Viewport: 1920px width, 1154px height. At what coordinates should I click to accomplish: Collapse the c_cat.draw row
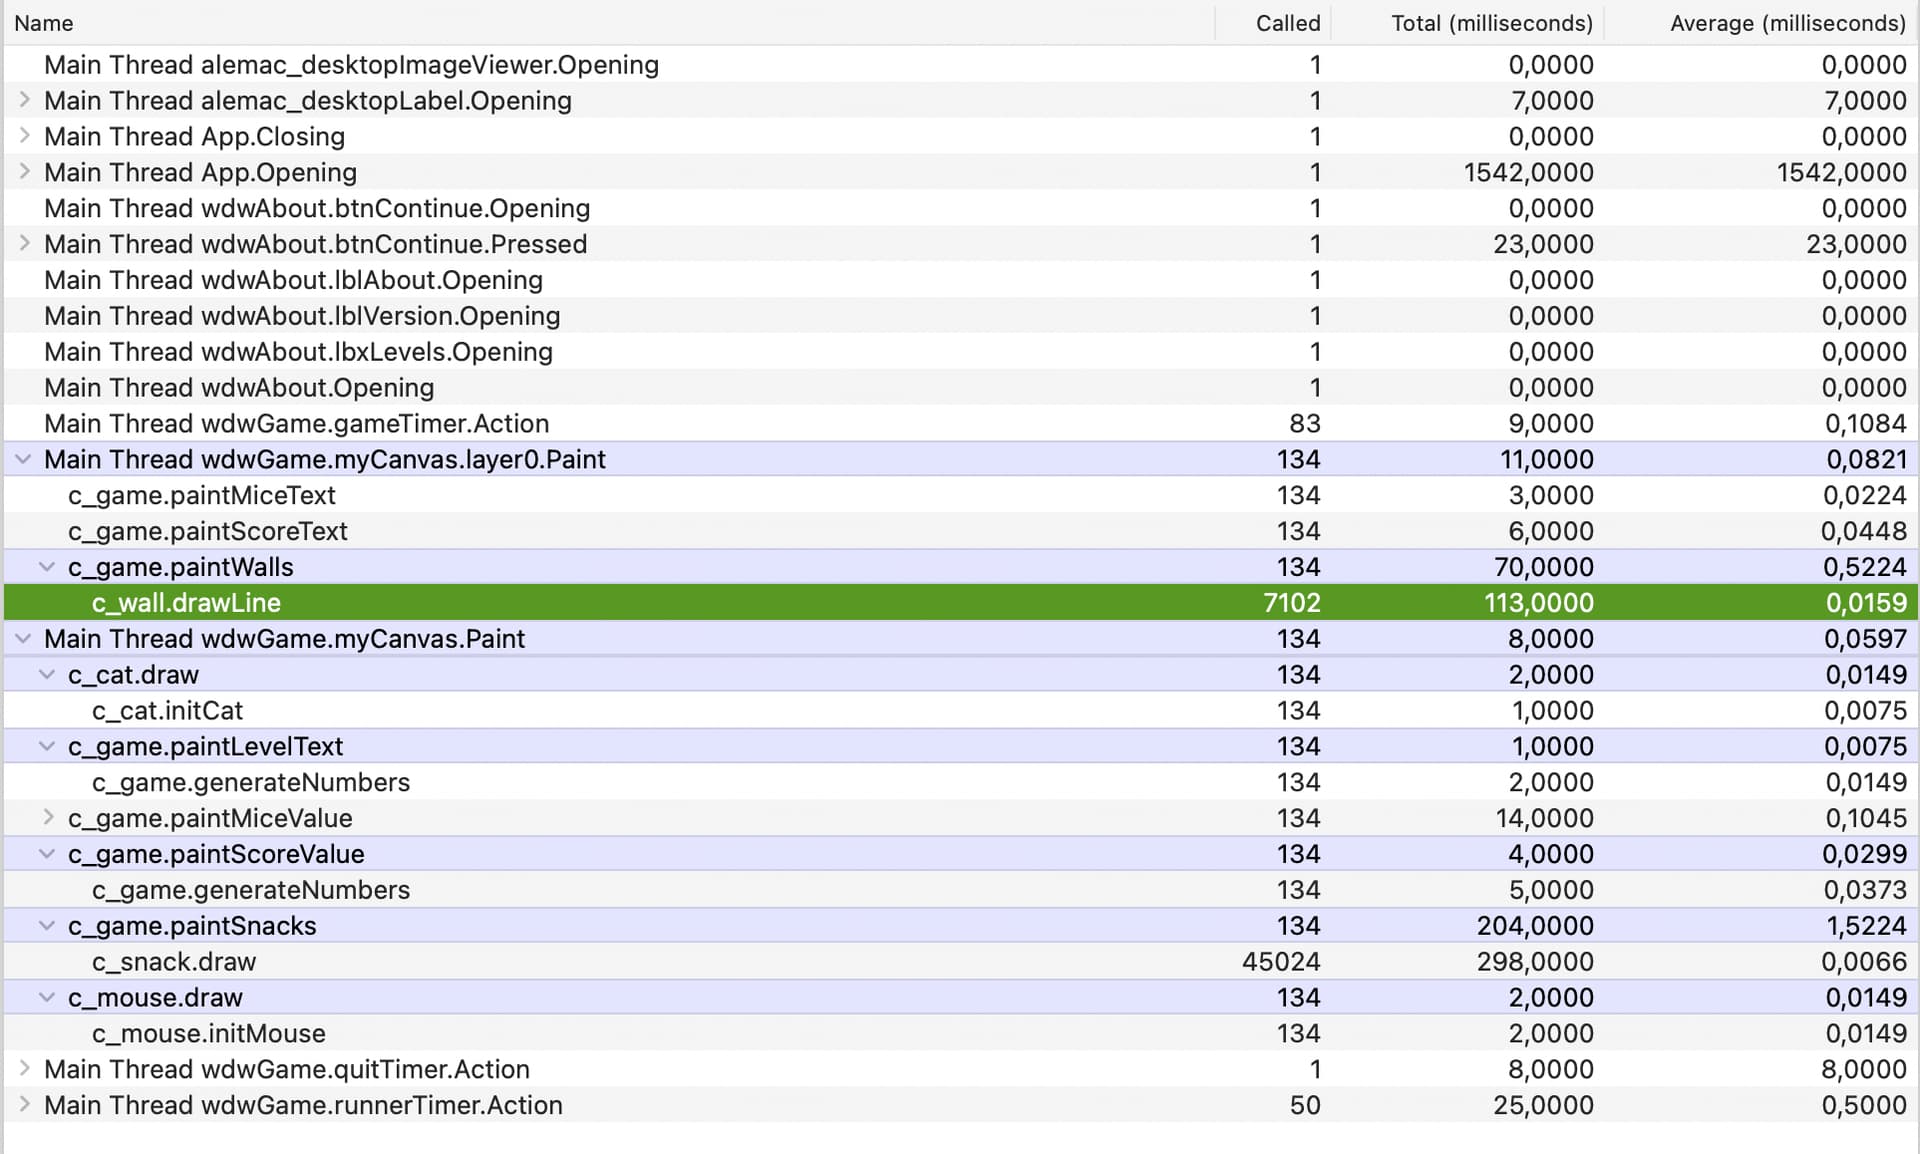tap(47, 675)
